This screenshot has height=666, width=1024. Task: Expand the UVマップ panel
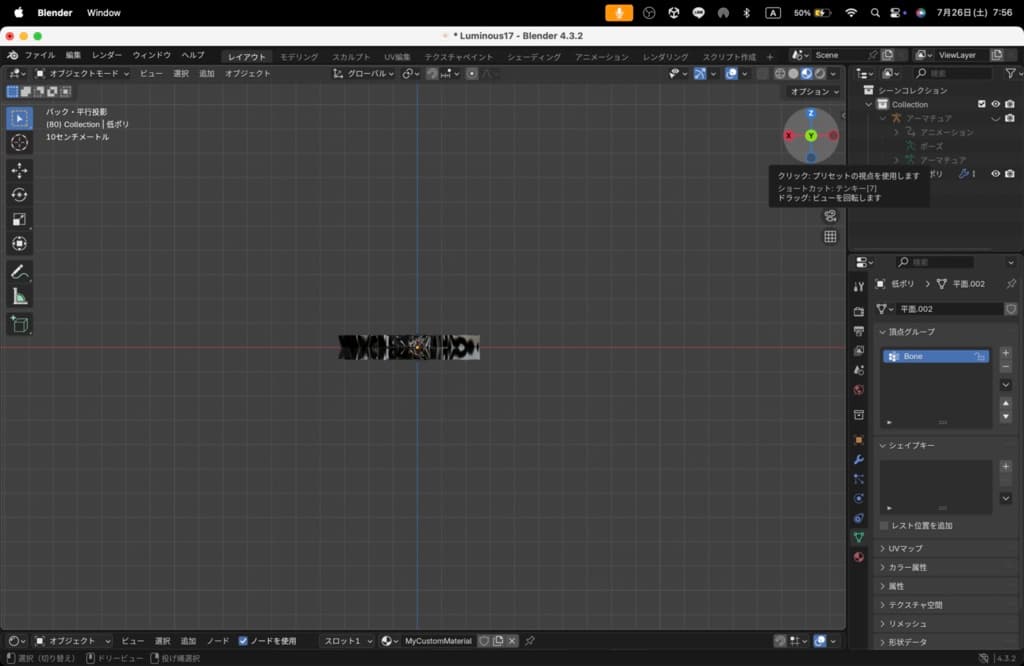coord(905,549)
